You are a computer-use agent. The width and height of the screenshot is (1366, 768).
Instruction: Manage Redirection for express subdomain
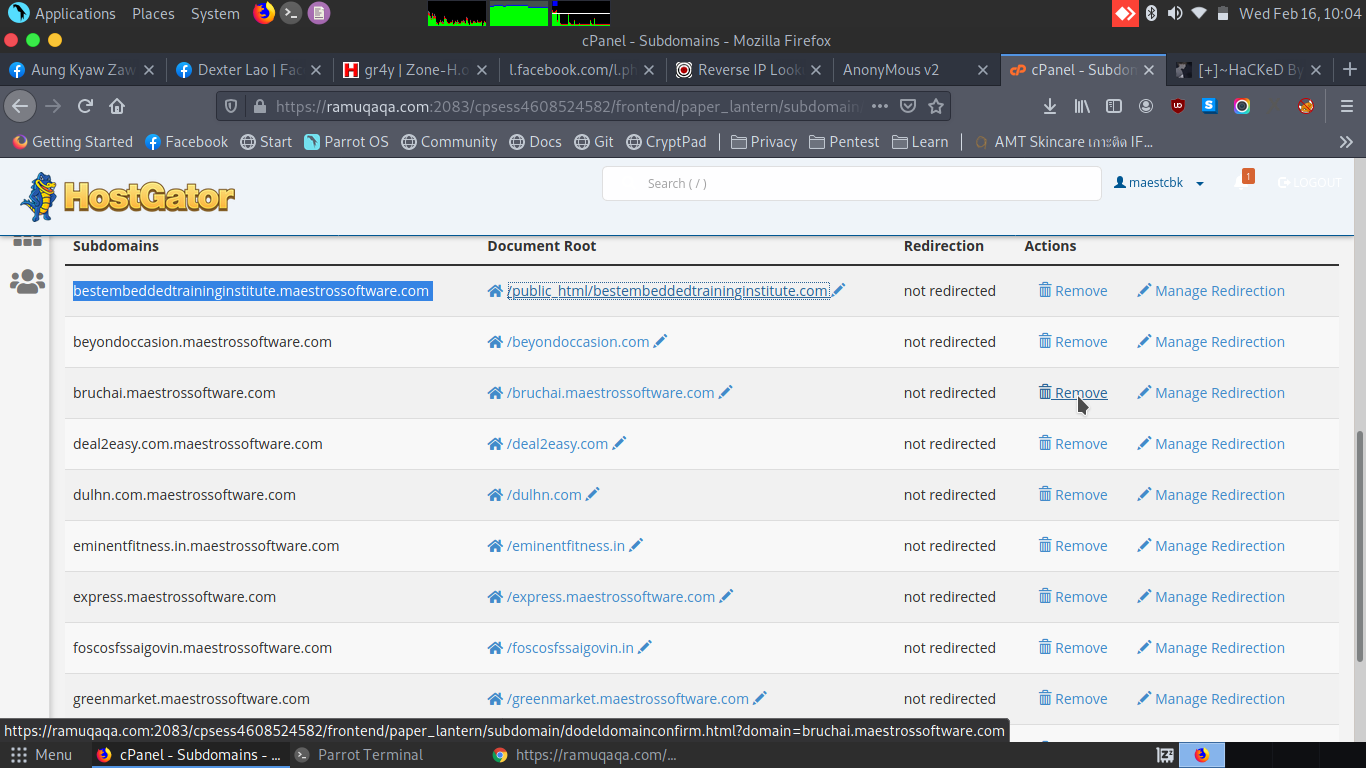(1211, 597)
